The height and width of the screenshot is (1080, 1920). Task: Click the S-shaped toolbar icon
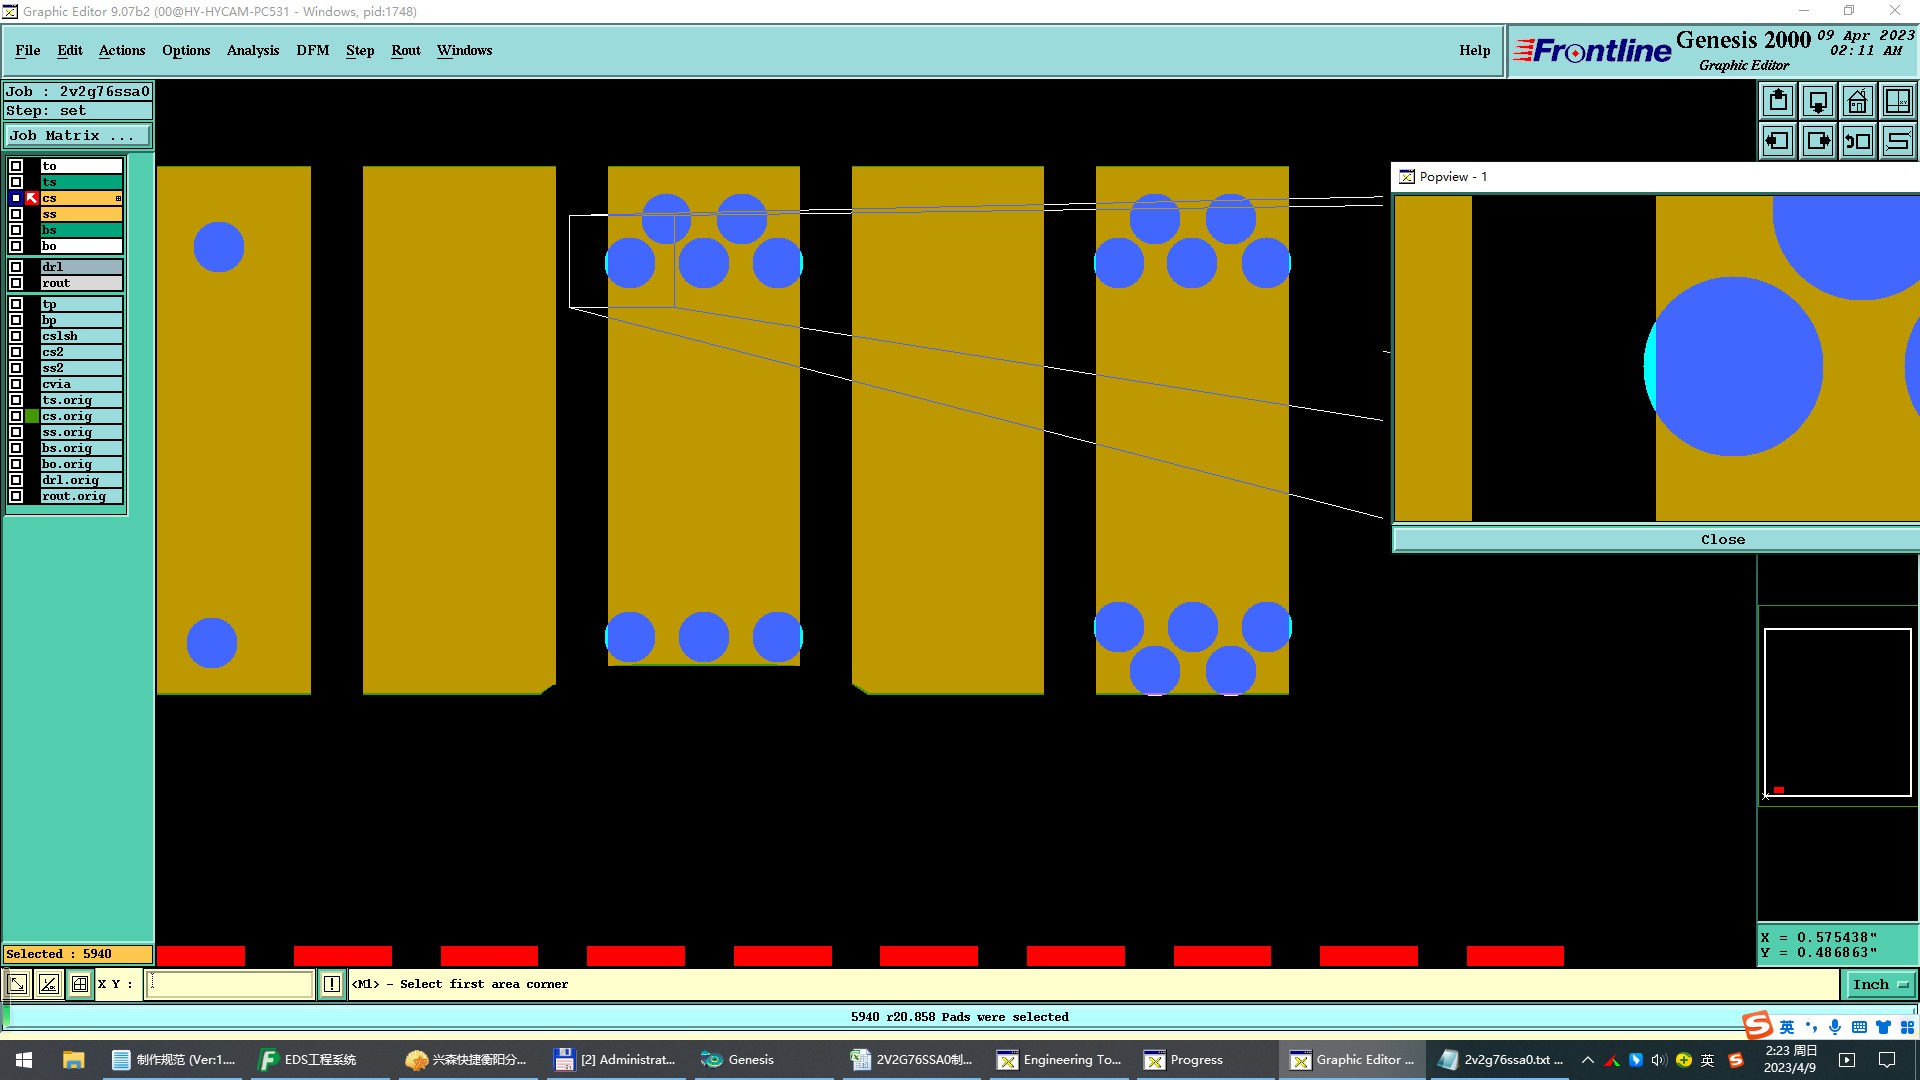1898,141
